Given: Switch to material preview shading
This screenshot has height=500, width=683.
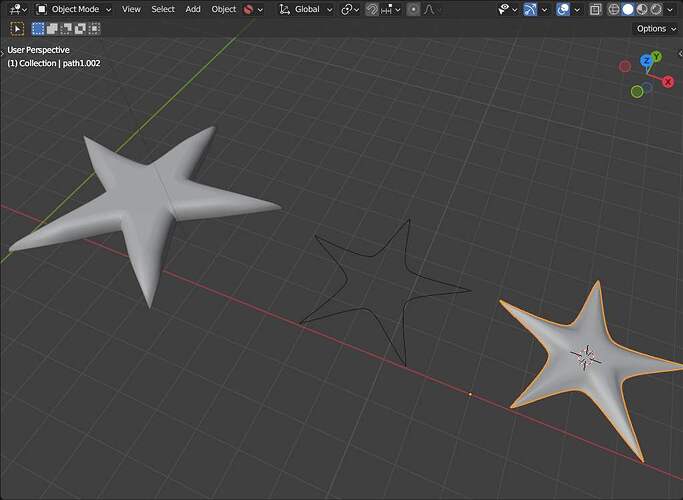Looking at the screenshot, I should pyautogui.click(x=642, y=9).
